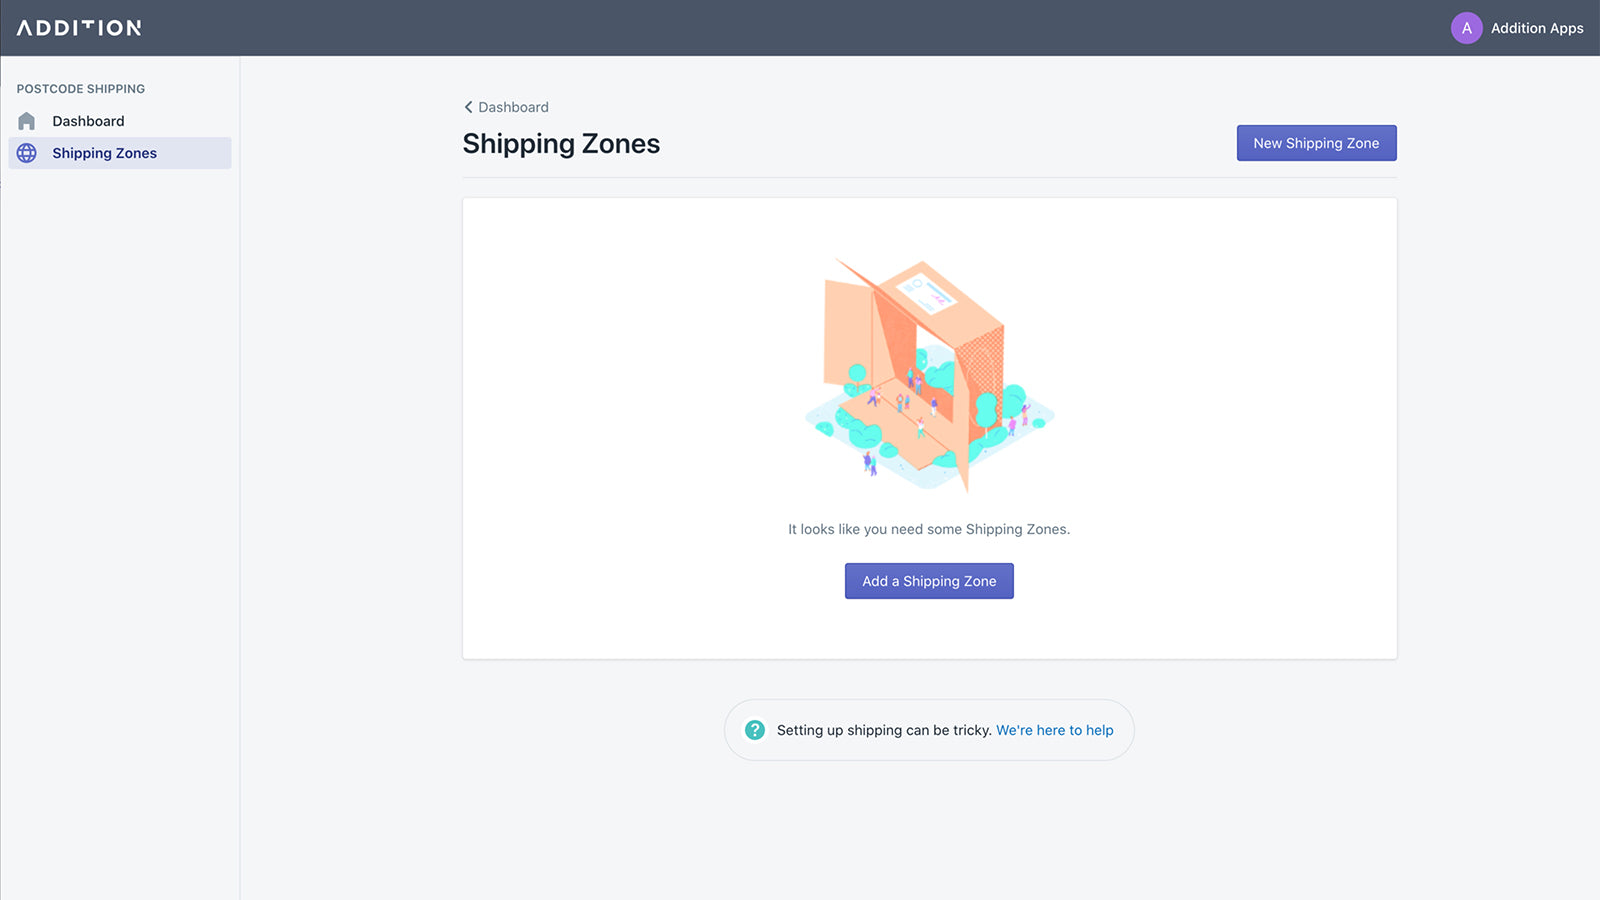This screenshot has height=900, width=1600.
Task: Select Shipping Zones in the sidebar
Action: [x=104, y=153]
